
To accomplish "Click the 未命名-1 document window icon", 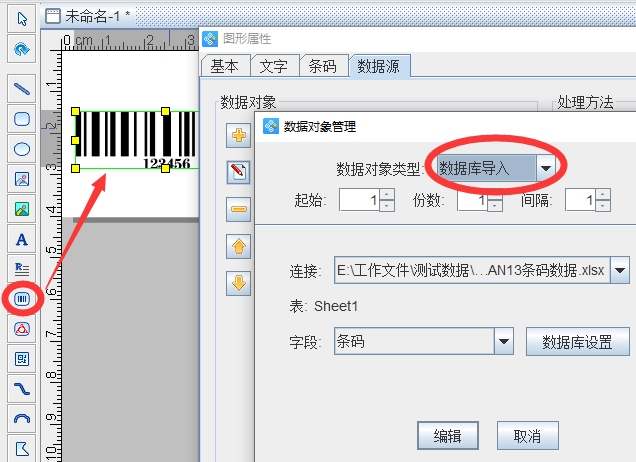I will click(53, 17).
